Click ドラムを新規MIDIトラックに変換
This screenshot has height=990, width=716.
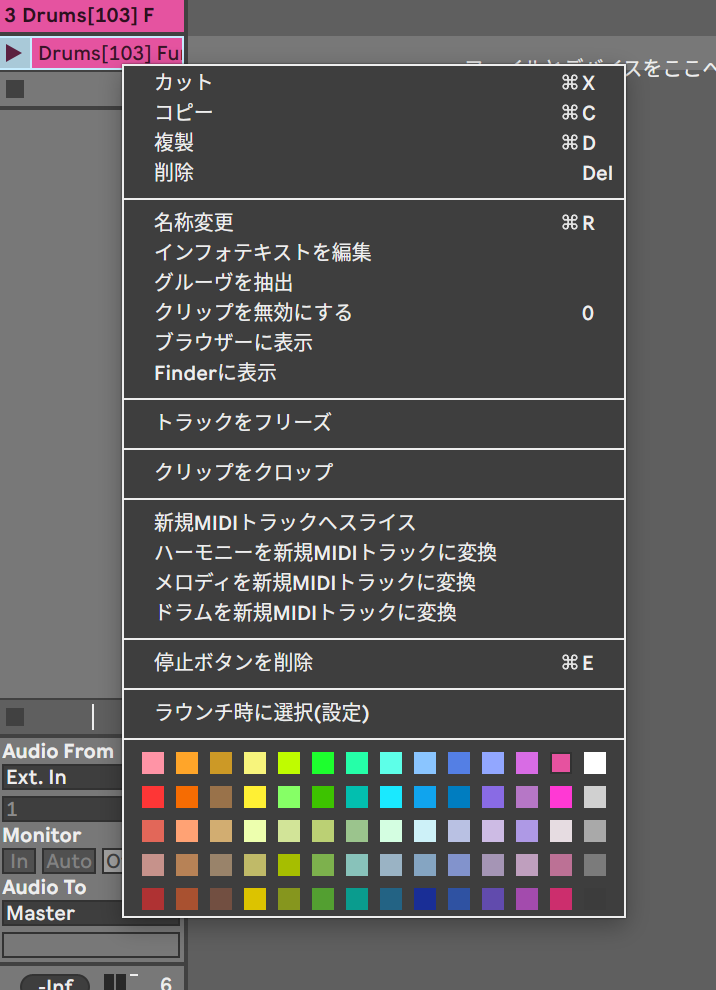[x=306, y=613]
